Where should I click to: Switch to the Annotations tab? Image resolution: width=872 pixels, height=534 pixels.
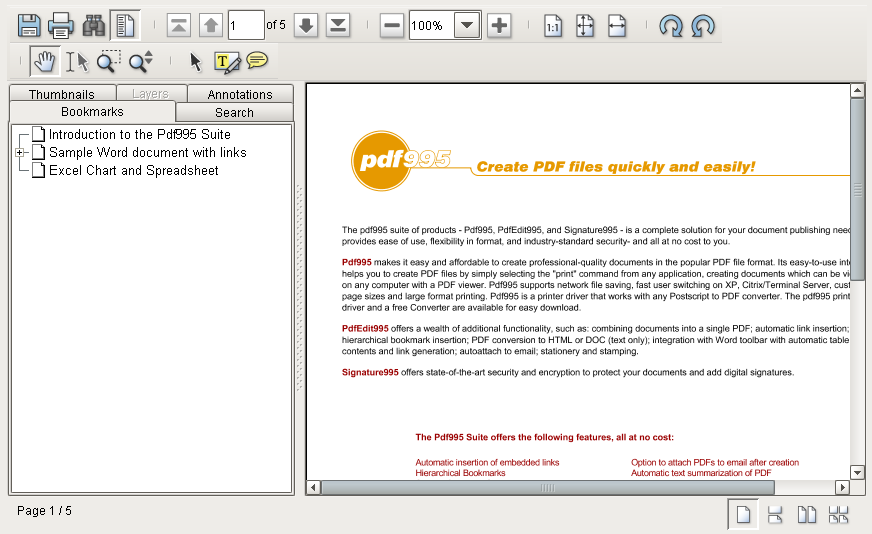240,93
